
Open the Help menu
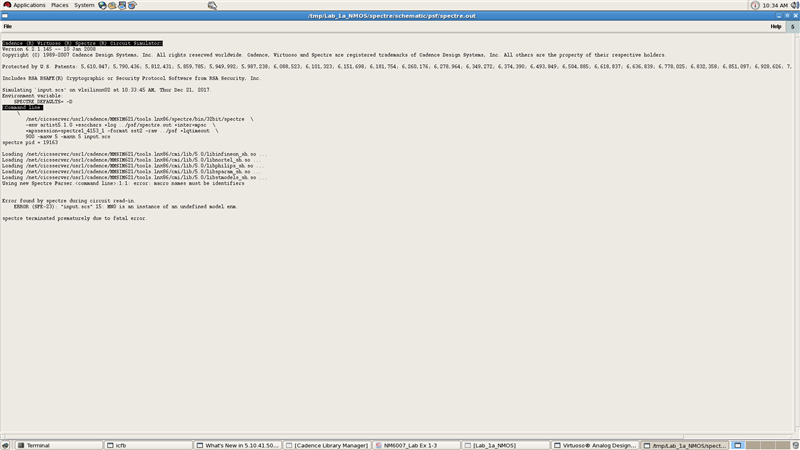(775, 26)
